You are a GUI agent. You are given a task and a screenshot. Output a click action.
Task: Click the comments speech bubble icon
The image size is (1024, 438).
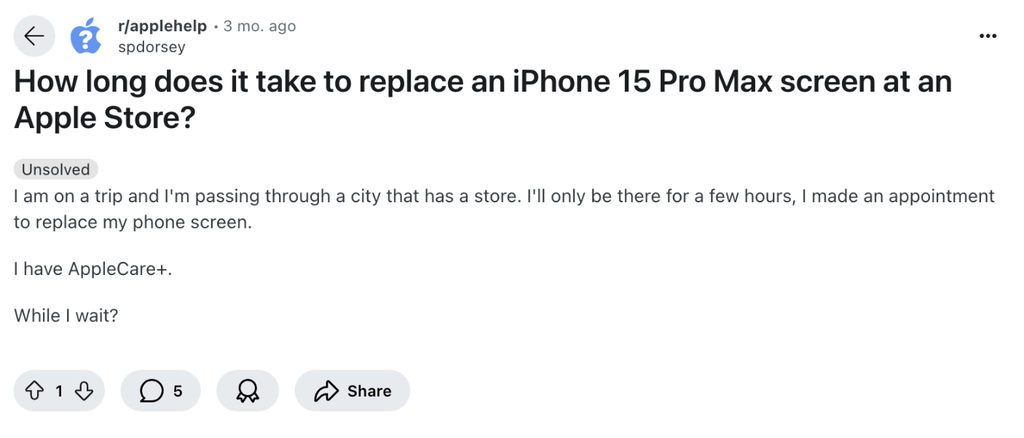pos(150,391)
